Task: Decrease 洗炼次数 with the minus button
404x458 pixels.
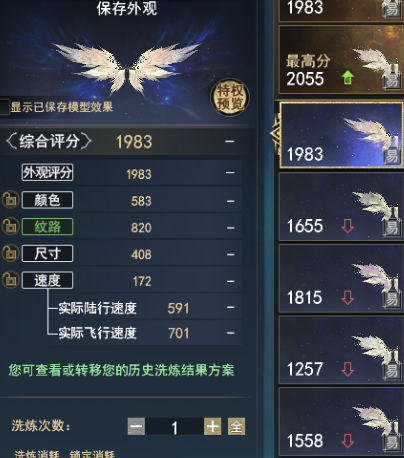Action: point(136,426)
